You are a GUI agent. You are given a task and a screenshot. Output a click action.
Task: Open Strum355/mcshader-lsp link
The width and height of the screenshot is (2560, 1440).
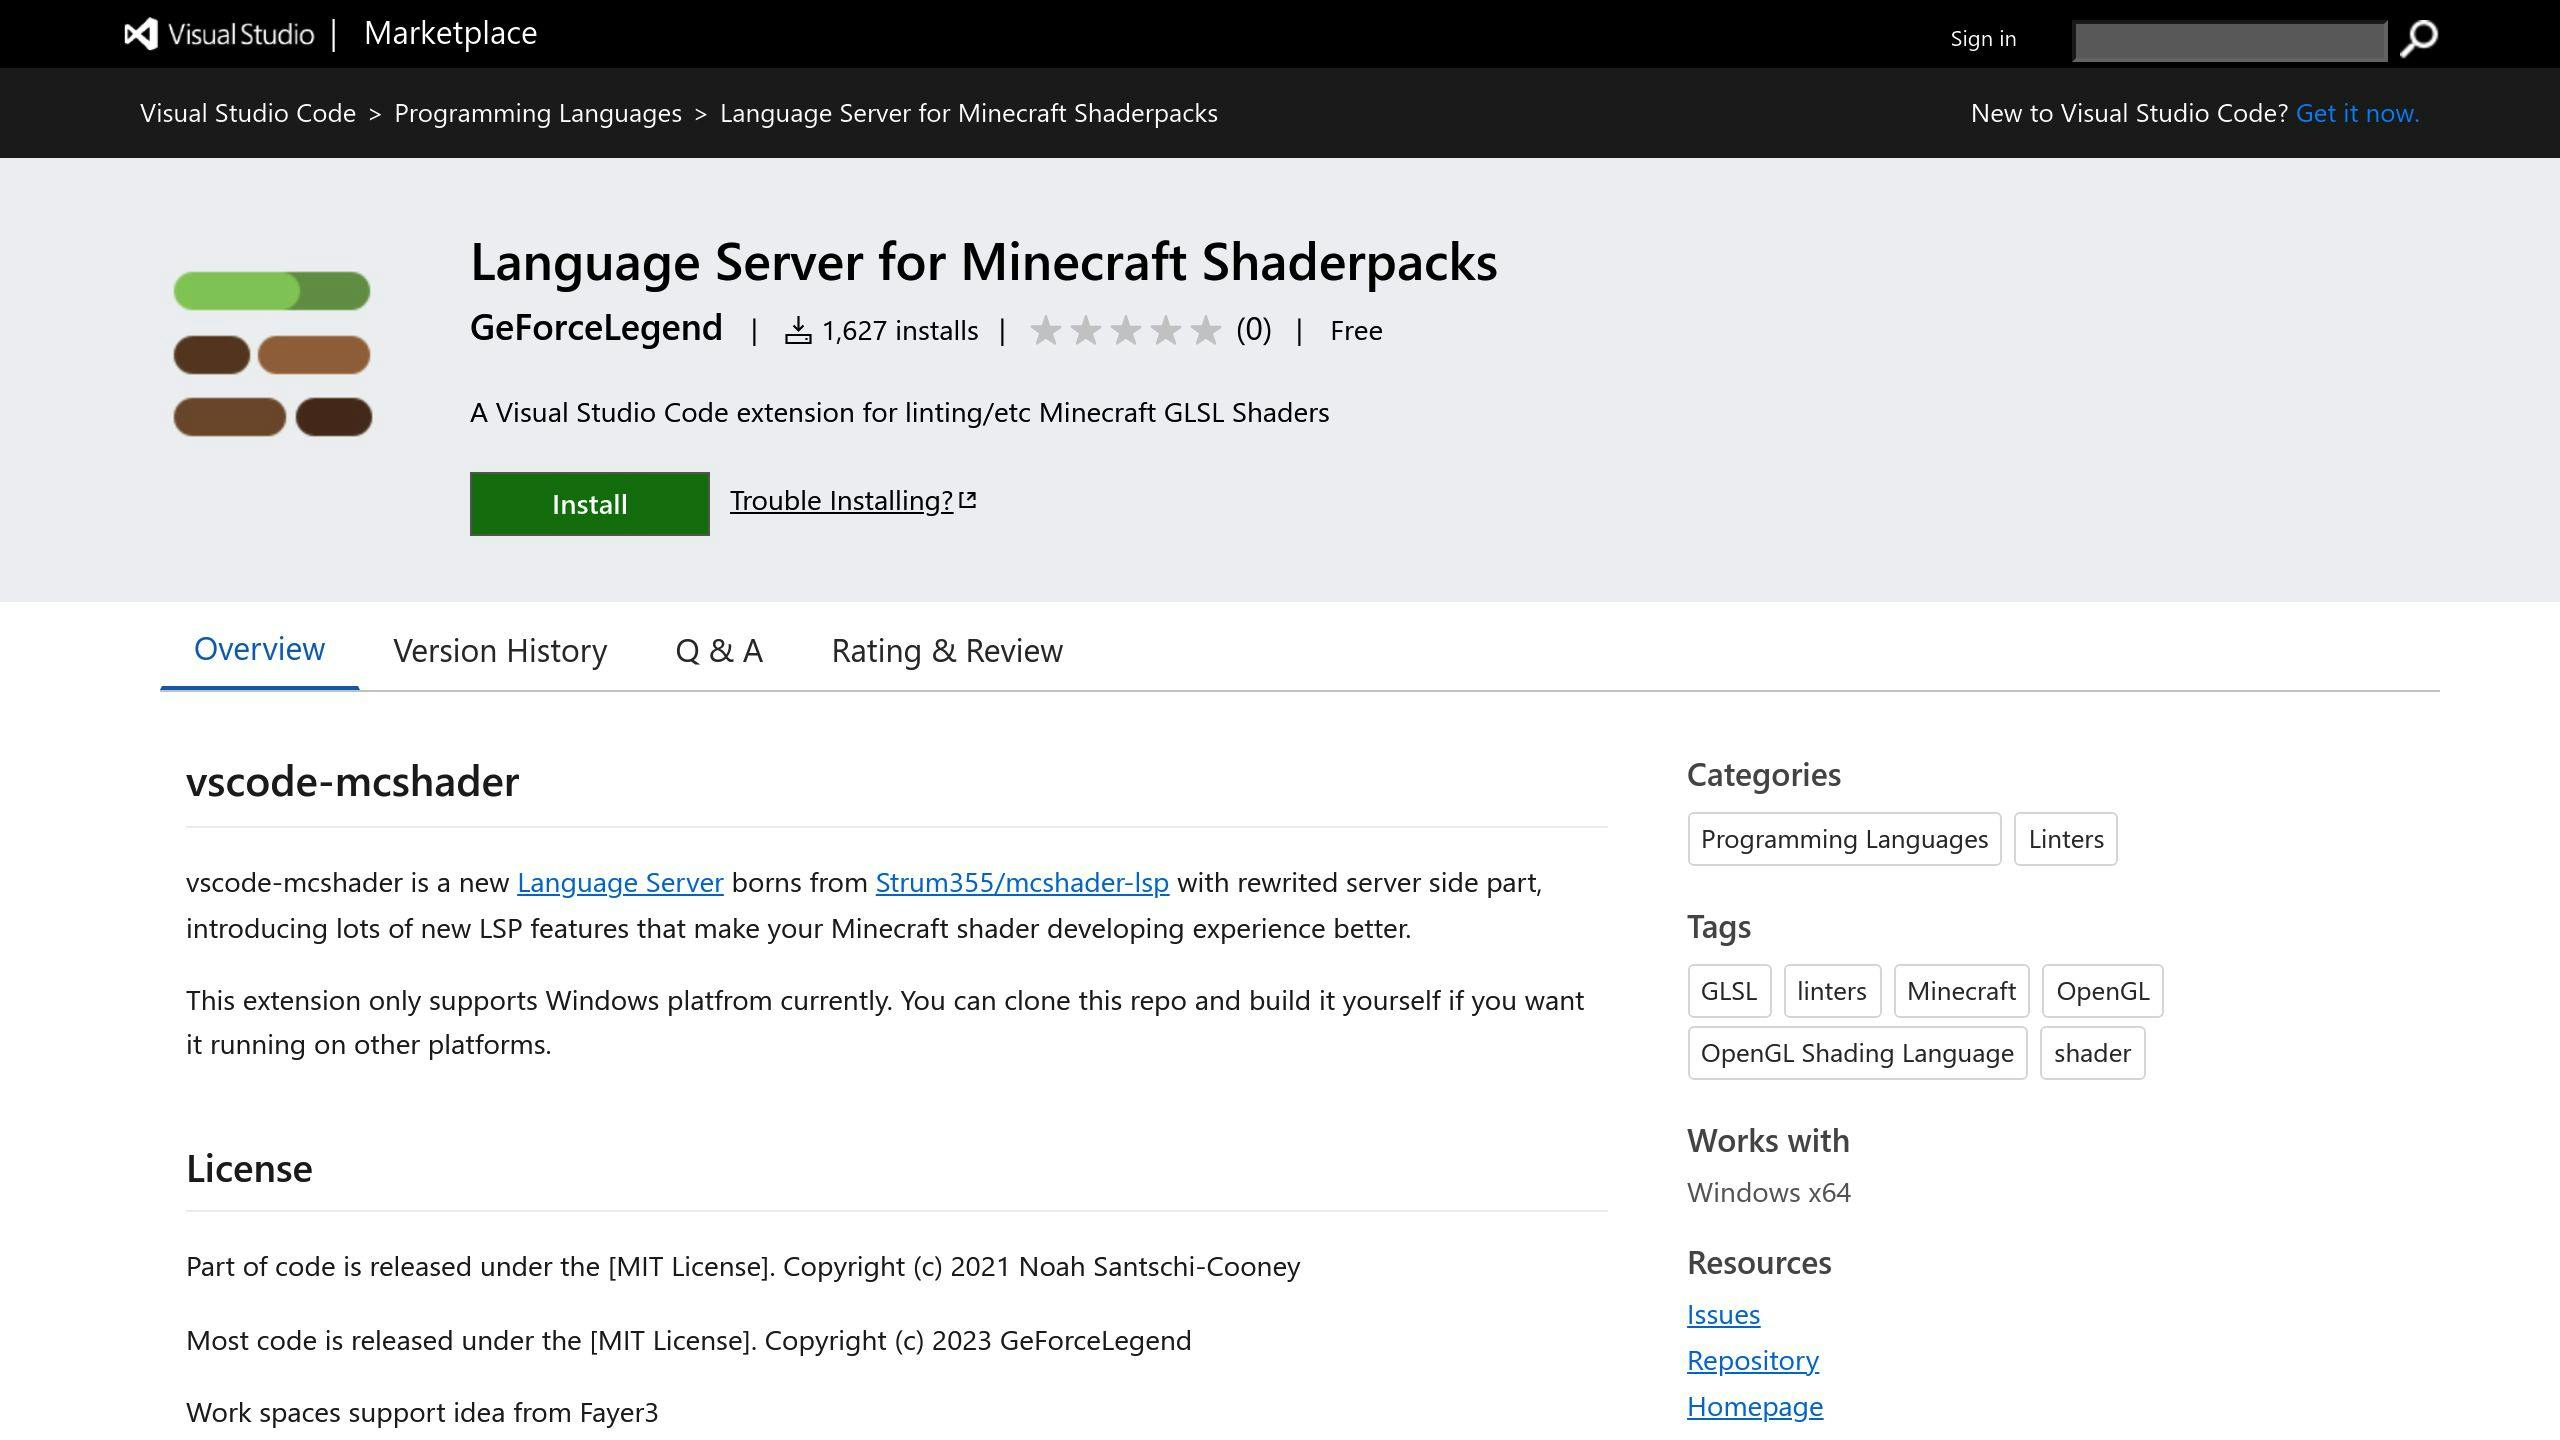click(x=1022, y=882)
